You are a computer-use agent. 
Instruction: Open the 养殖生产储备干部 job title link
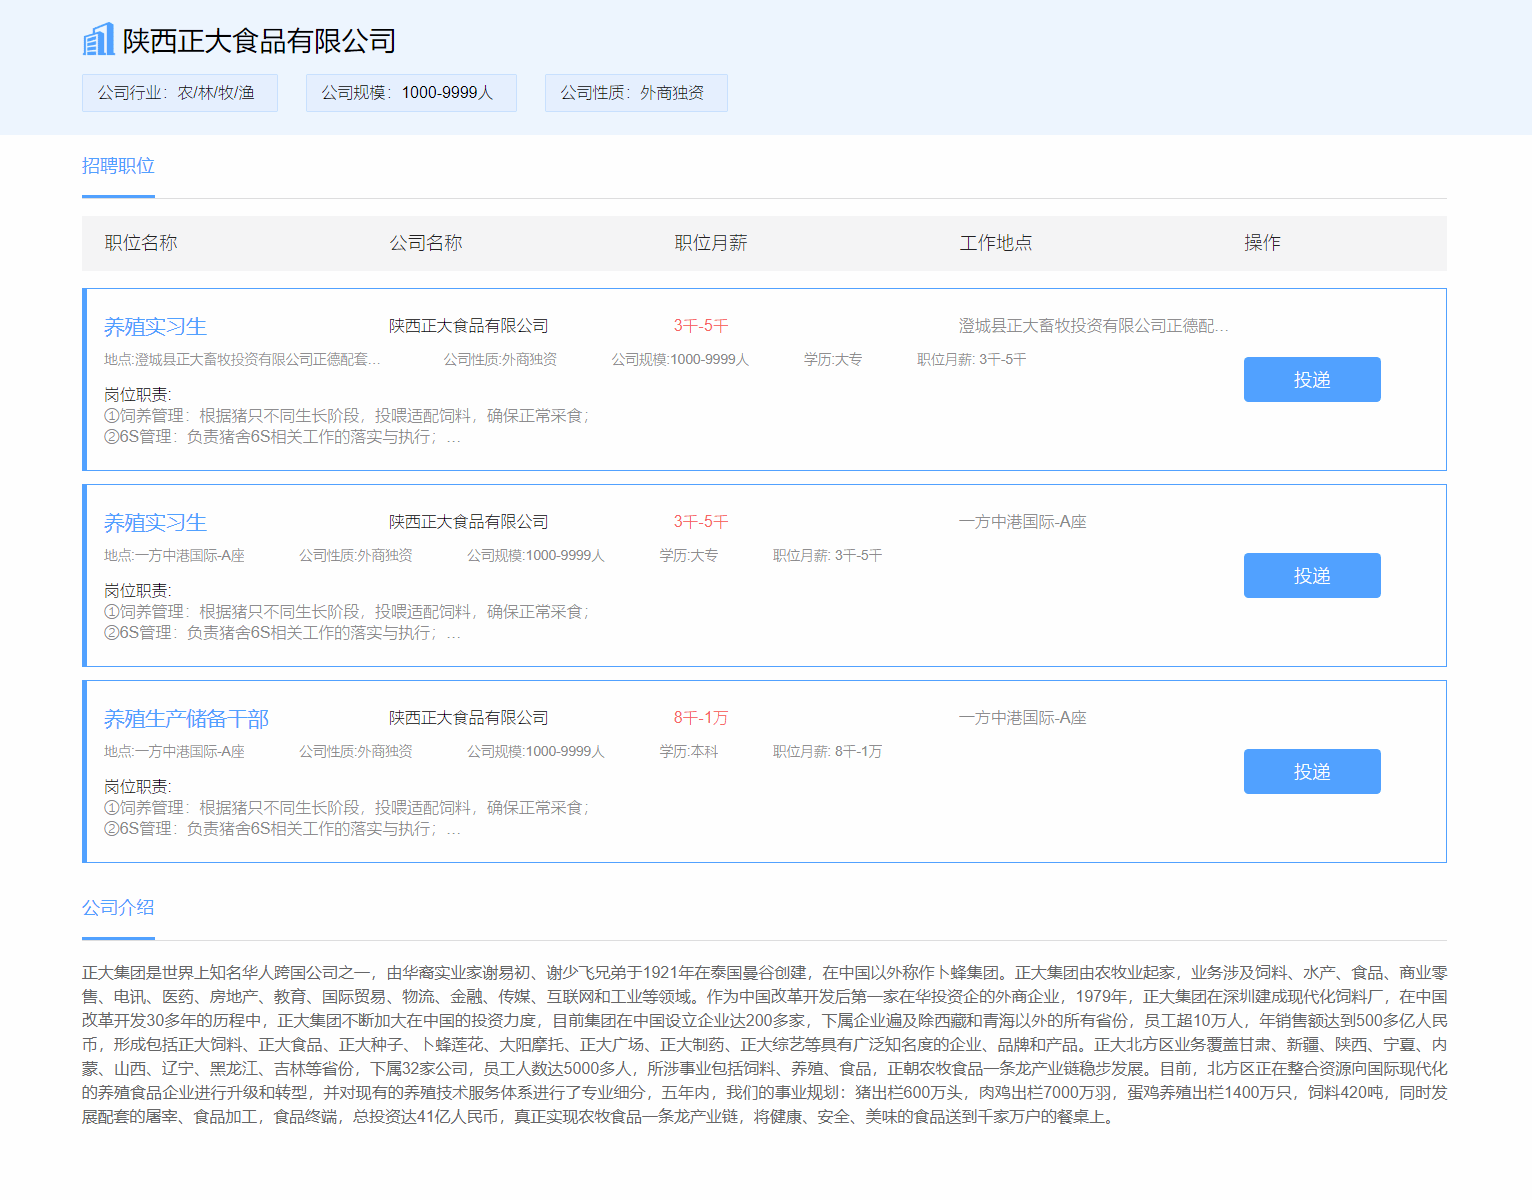186,719
